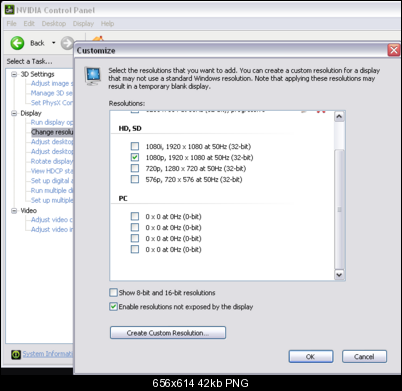Screen dimensions: 402x391
Task: Select Set PhysX Configuration tree item
Action: point(52,103)
